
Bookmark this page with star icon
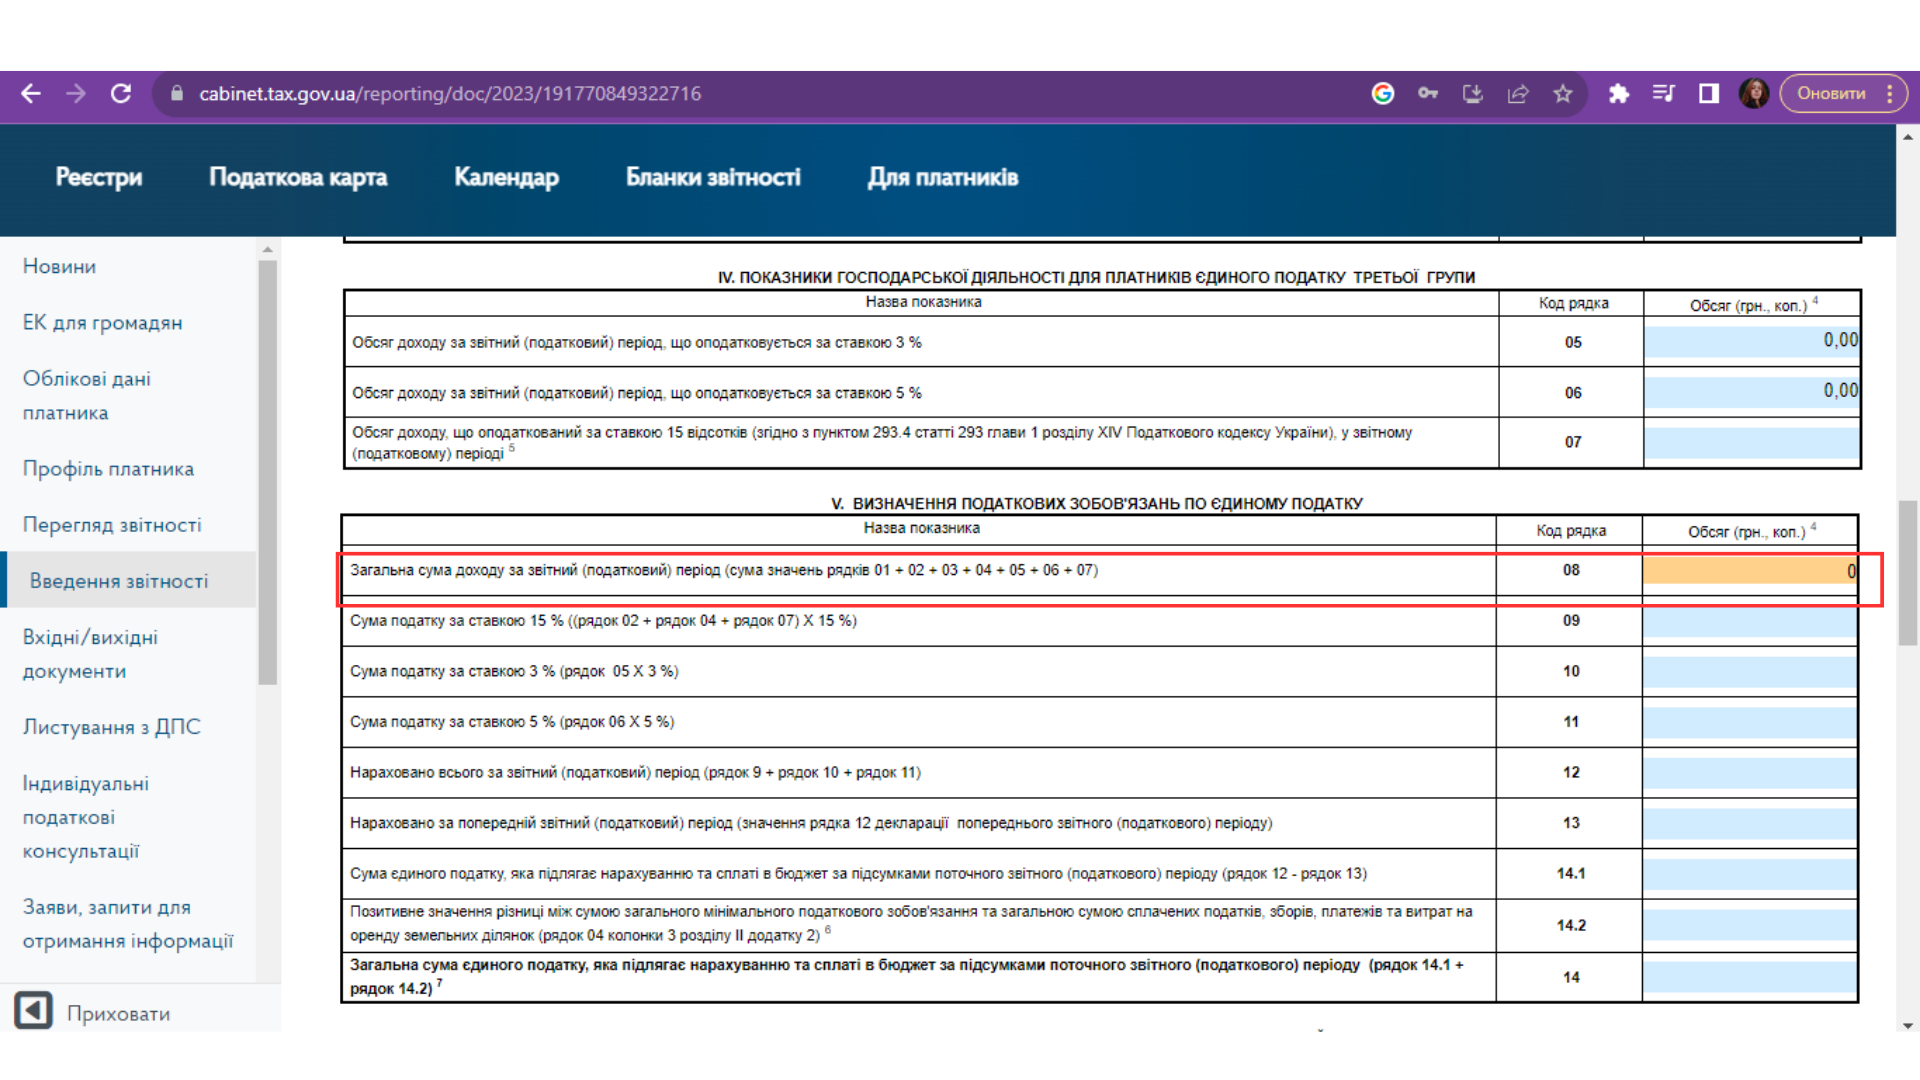(1563, 94)
